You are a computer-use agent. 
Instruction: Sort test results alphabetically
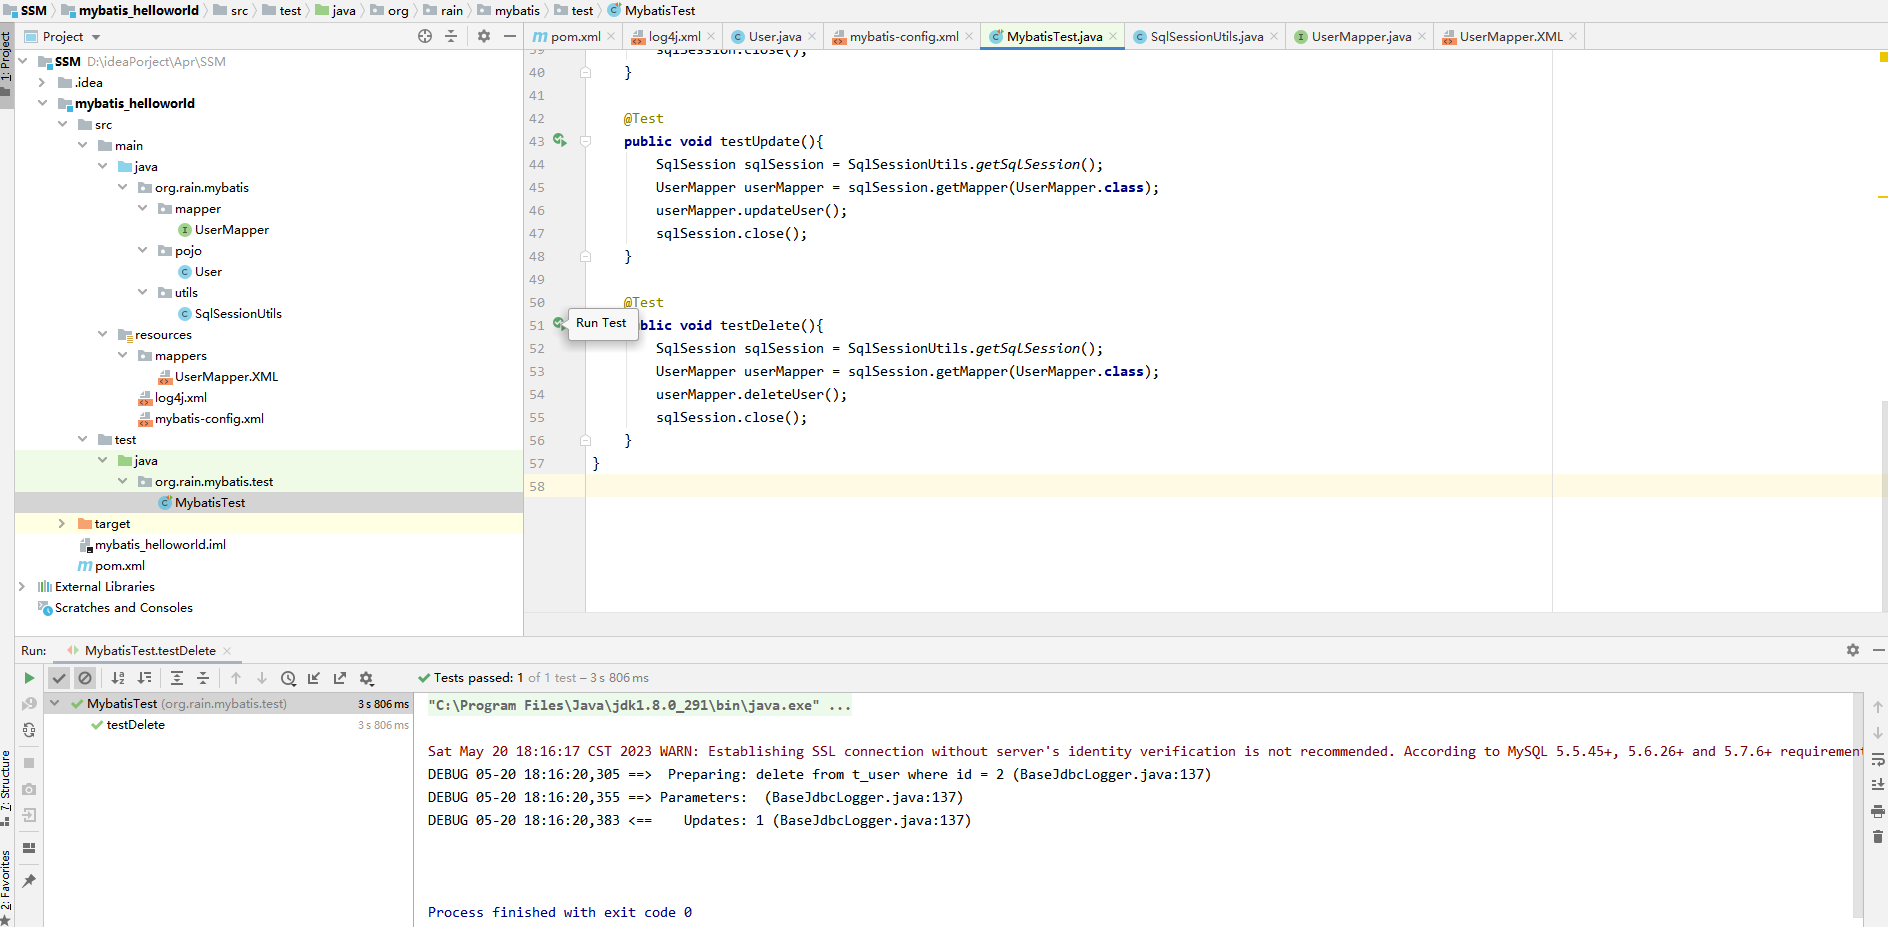coord(118,678)
